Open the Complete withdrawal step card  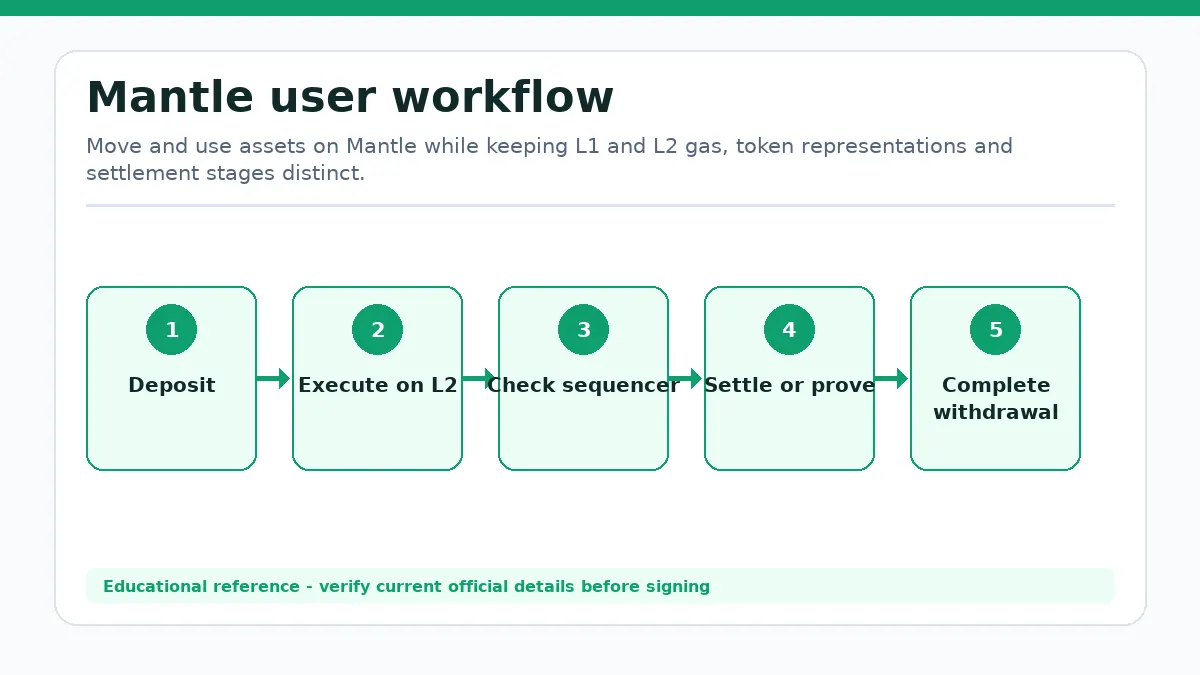pyautogui.click(x=995, y=378)
